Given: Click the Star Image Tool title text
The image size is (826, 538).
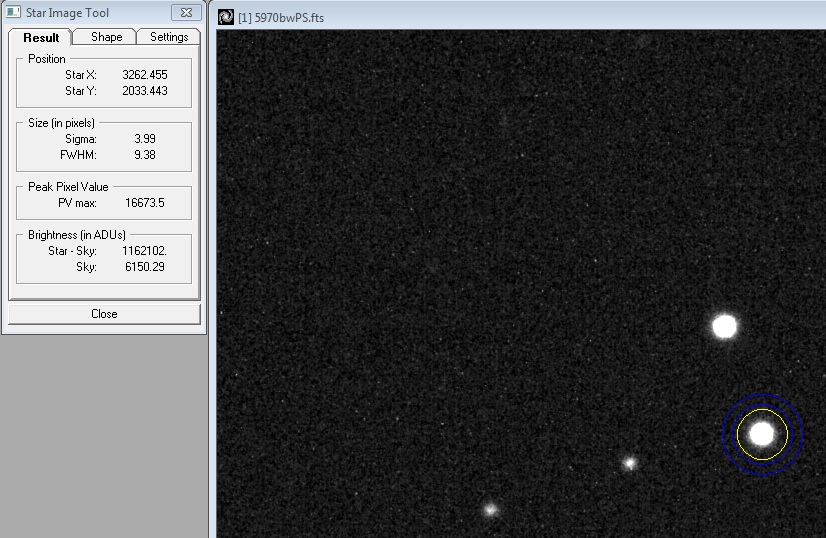Looking at the screenshot, I should coord(68,13).
